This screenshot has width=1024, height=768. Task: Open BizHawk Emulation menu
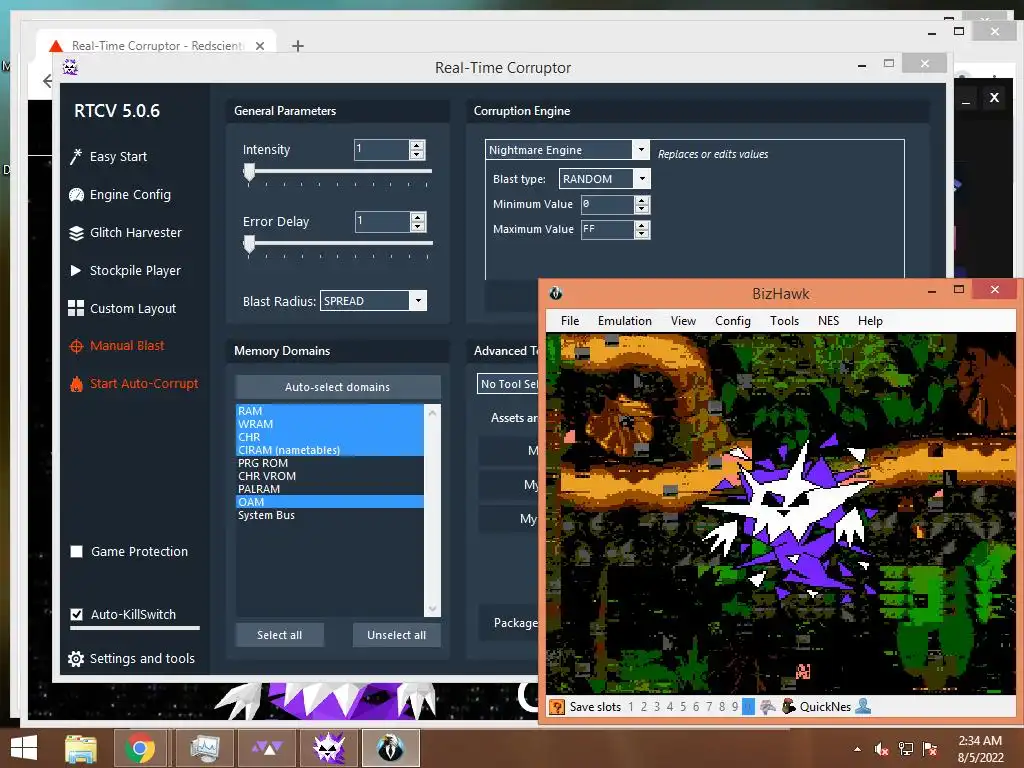coord(624,321)
